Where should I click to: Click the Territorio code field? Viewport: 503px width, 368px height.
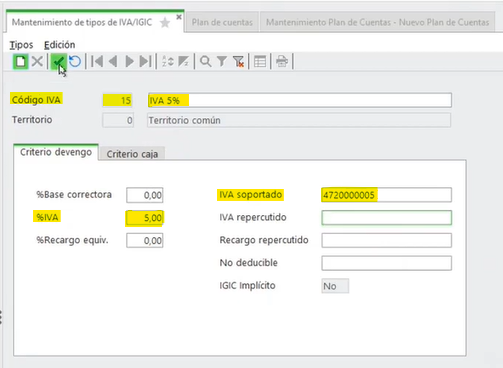[118, 120]
